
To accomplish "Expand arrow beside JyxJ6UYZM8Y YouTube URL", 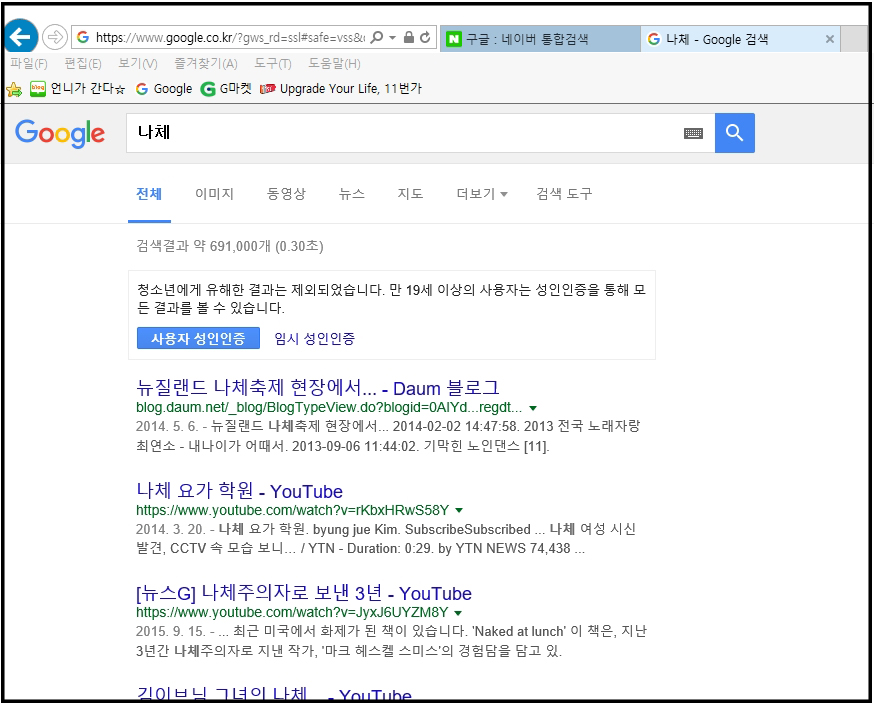I will (x=458, y=613).
